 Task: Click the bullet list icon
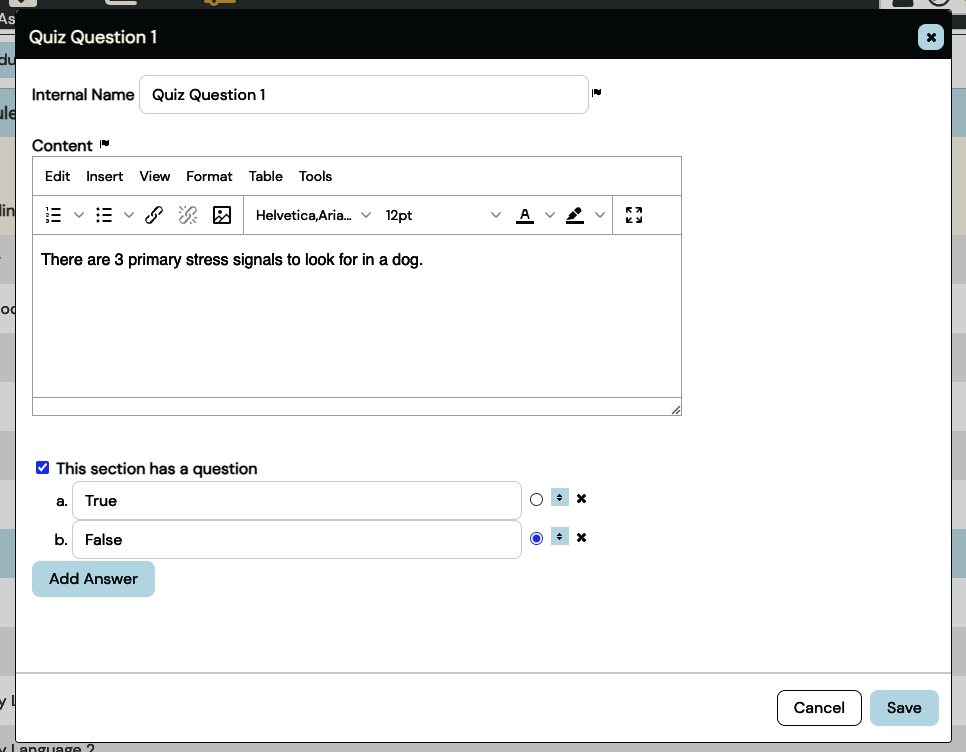104,215
